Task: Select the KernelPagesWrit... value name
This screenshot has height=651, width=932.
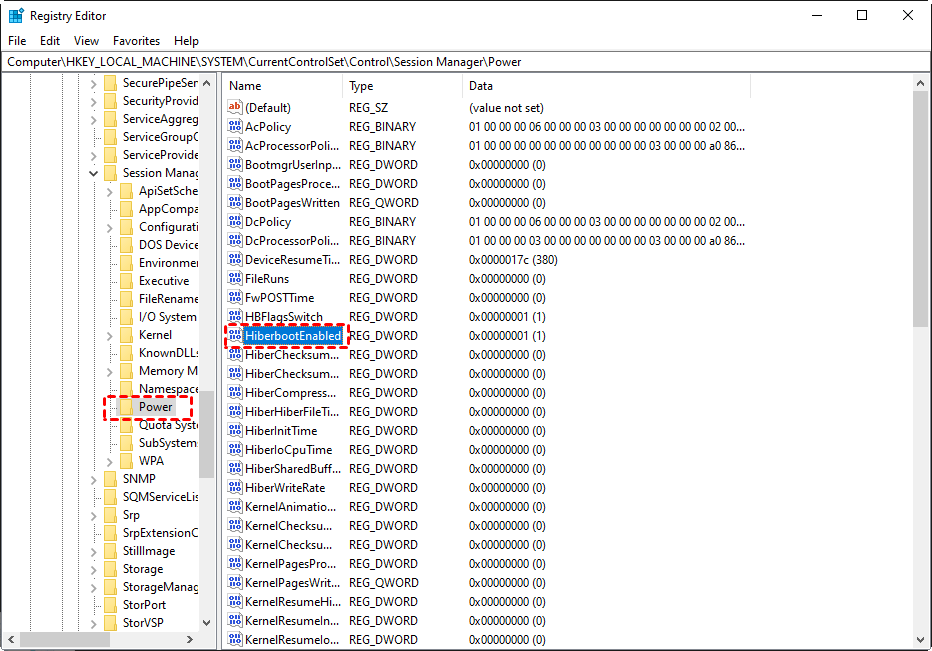Action: click(x=292, y=583)
